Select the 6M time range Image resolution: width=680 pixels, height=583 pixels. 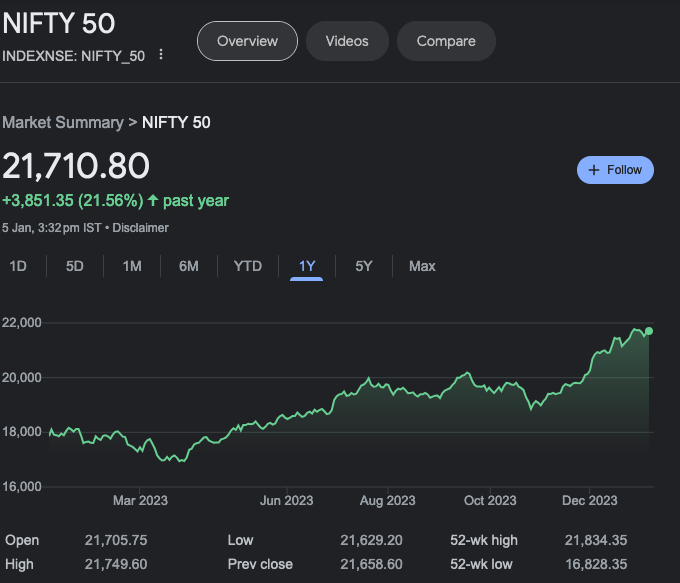188,266
